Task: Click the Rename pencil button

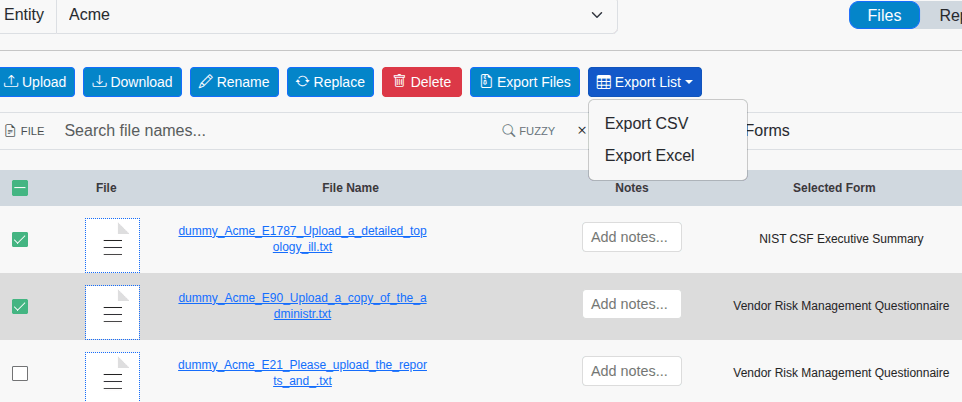Action: tap(233, 82)
